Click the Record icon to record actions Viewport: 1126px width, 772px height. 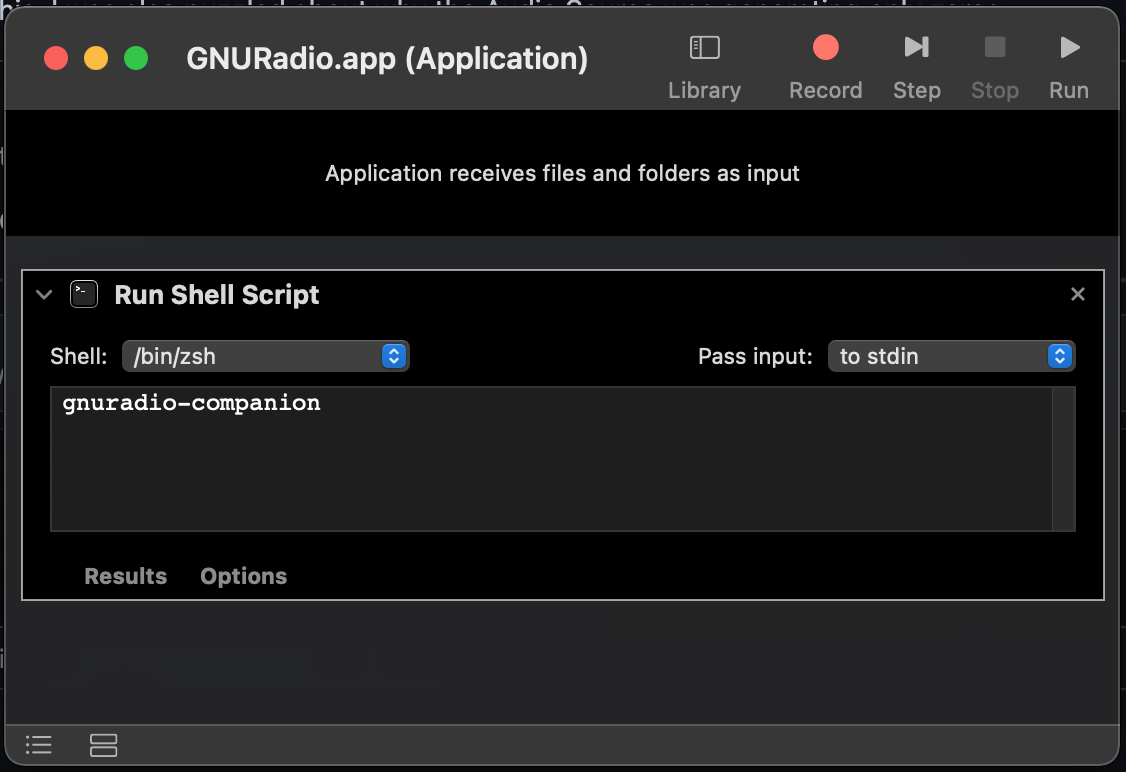[825, 46]
